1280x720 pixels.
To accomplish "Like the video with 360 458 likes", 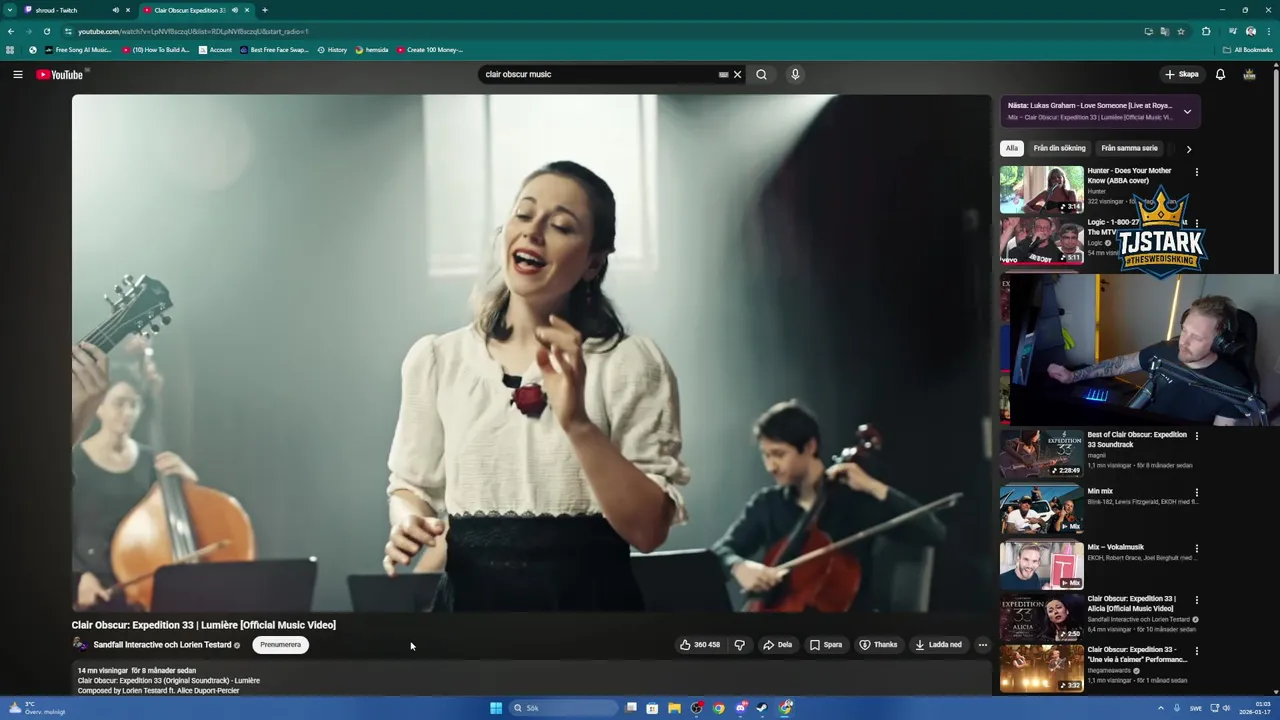I will coord(700,645).
